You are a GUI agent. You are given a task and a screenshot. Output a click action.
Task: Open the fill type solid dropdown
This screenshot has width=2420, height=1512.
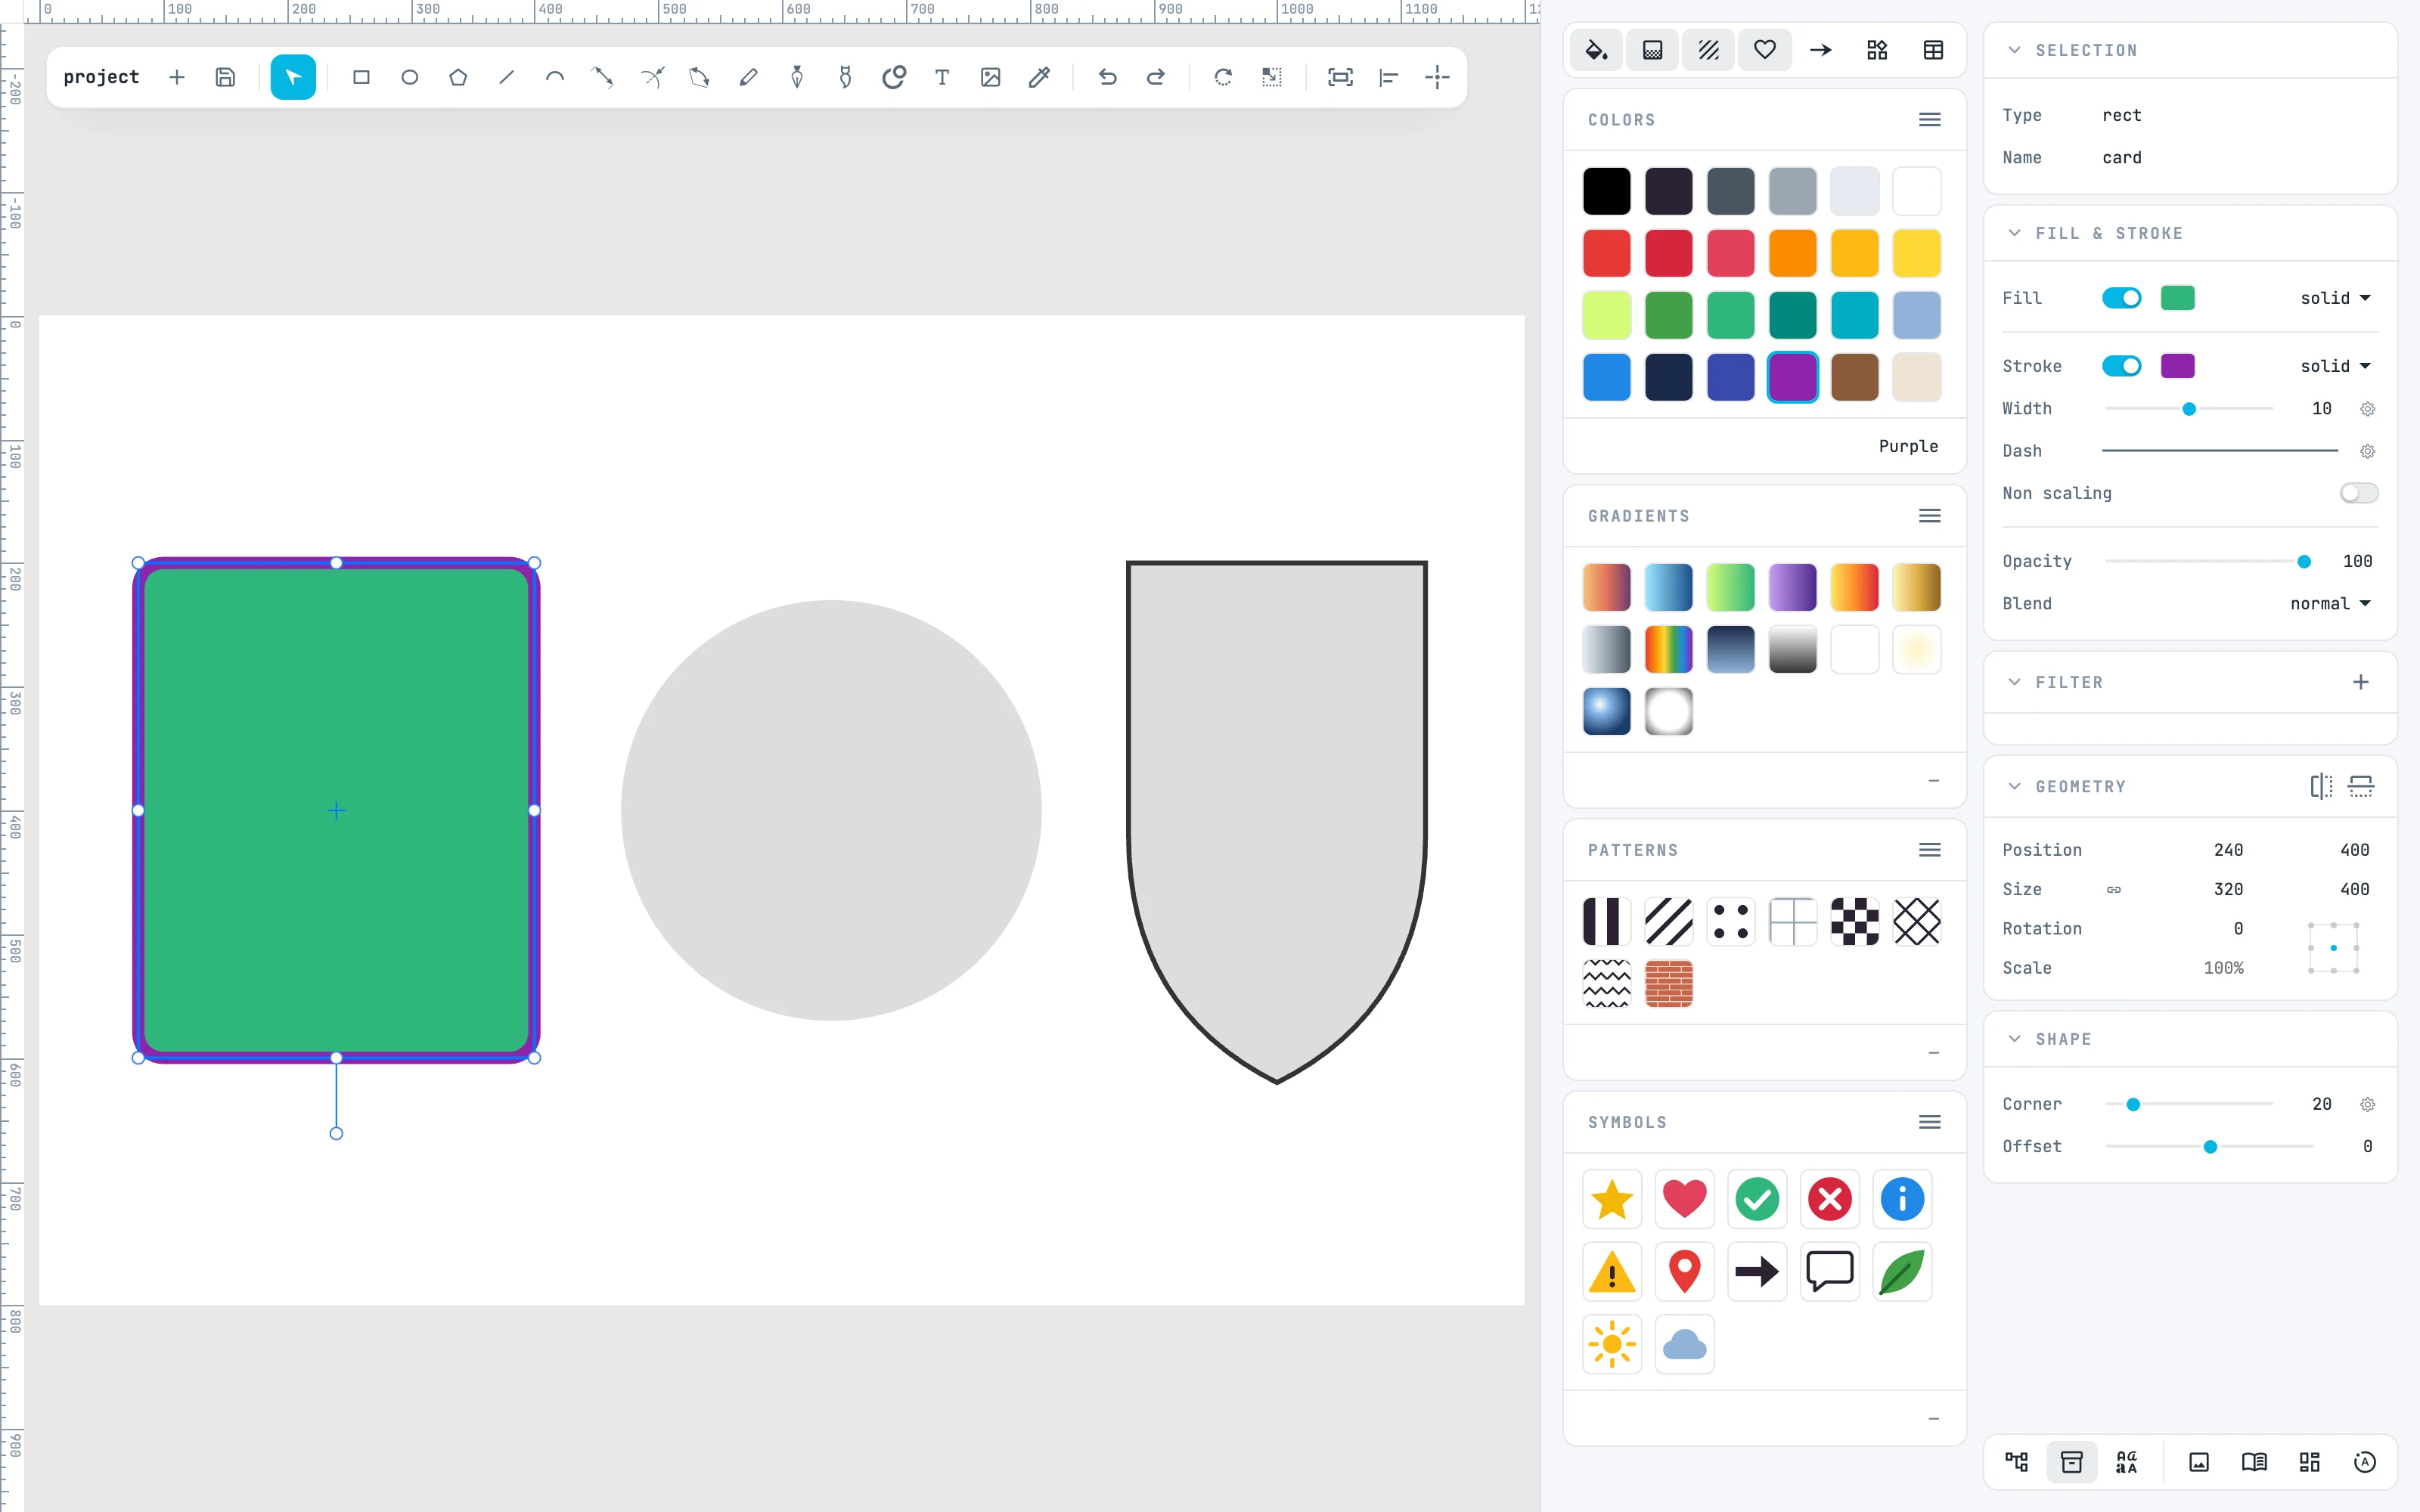pyautogui.click(x=2336, y=298)
